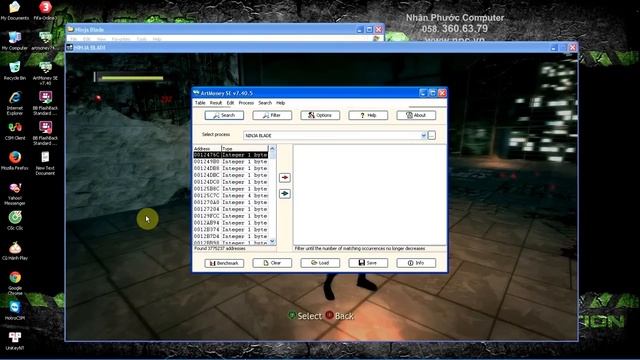Open ArtMoney SE v7.40 desktop shortcut
The width and height of the screenshot is (640, 360).
45,73
